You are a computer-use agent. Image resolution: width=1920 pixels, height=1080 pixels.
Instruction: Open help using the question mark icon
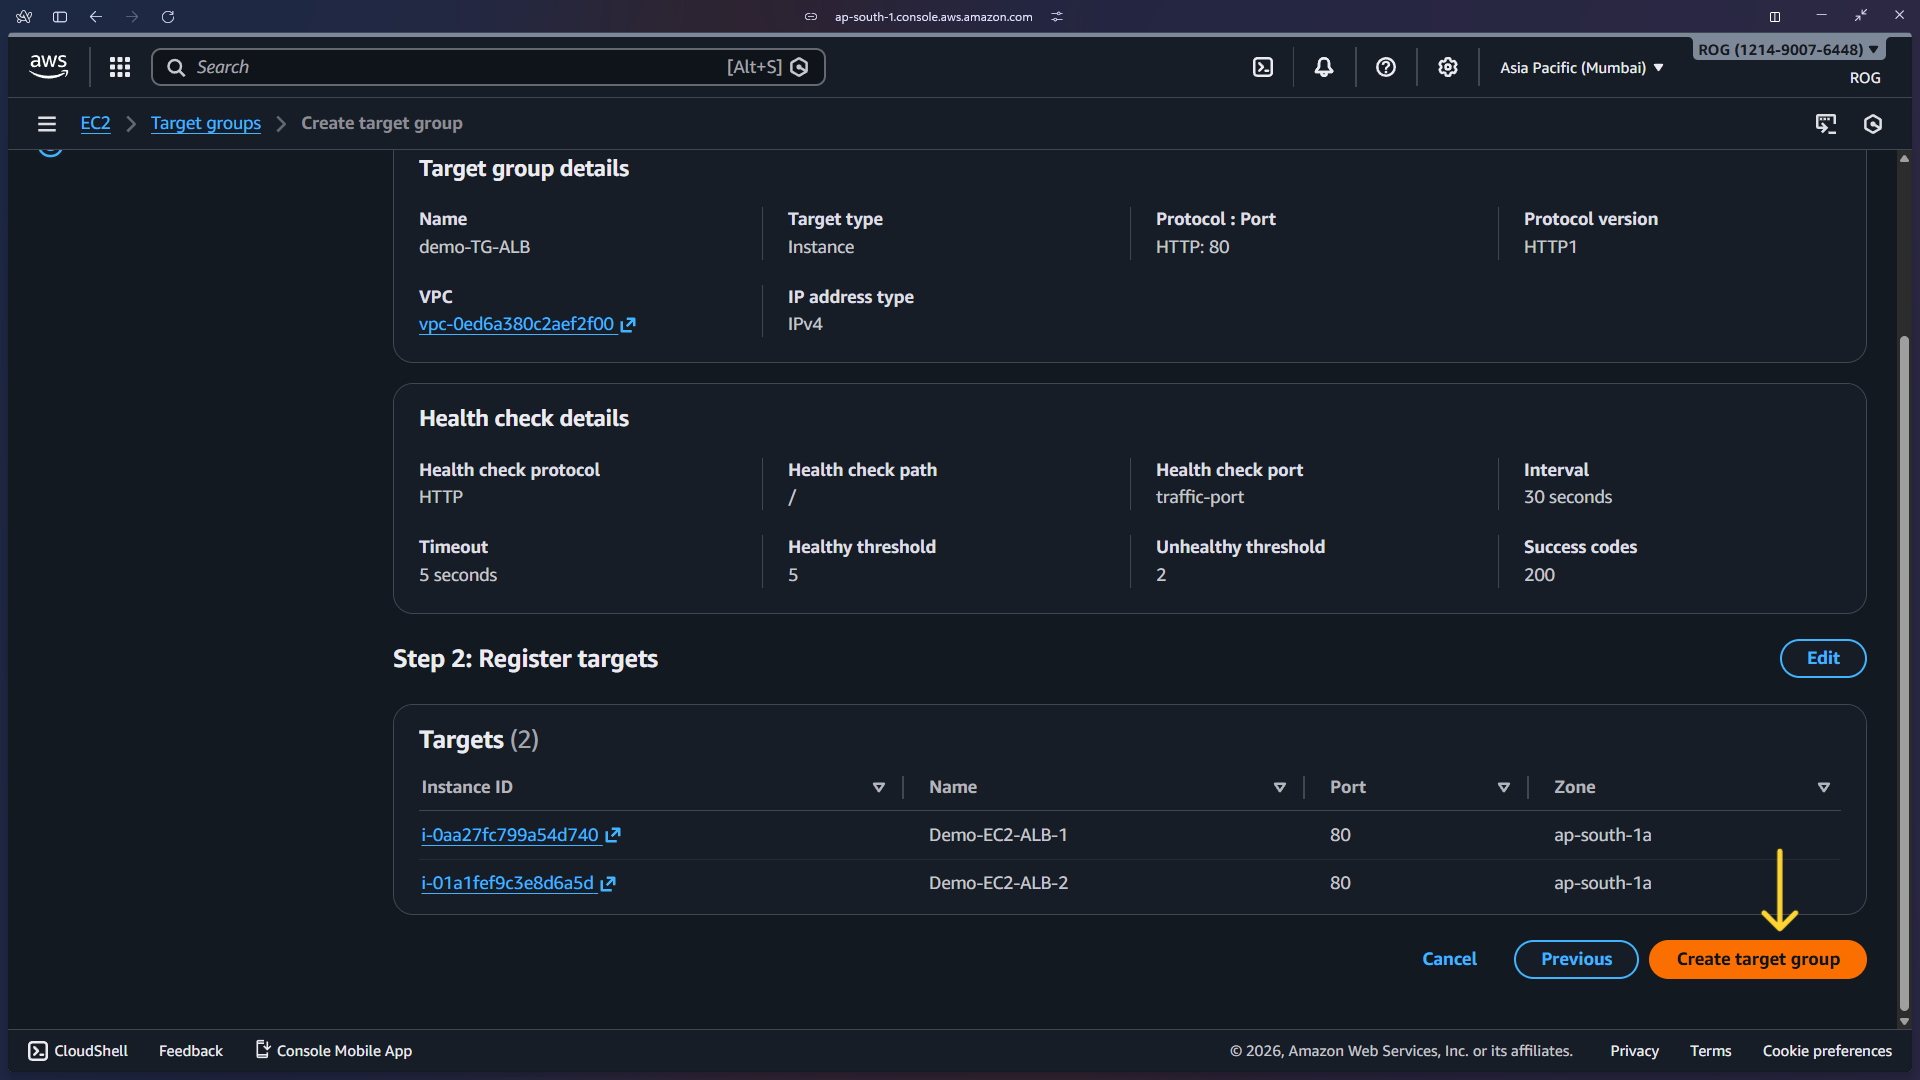coord(1386,67)
